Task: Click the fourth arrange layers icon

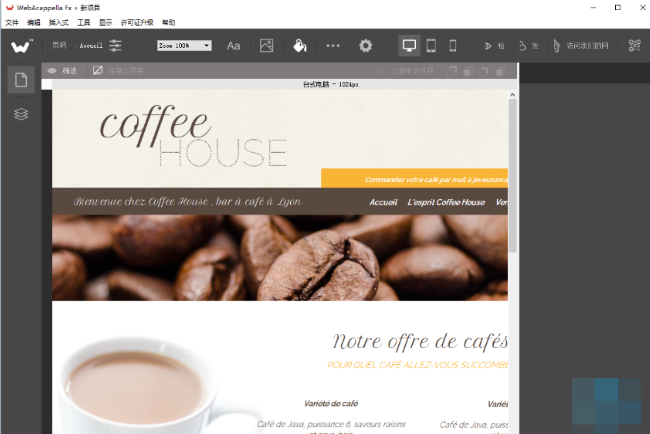Action: coord(501,71)
